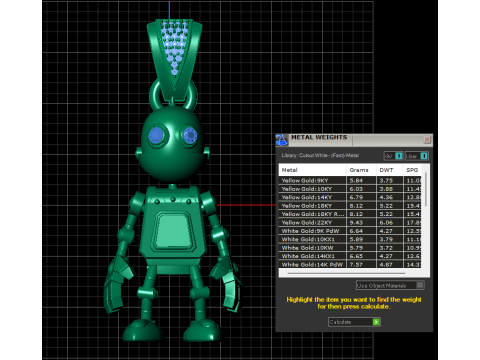The height and width of the screenshot is (360, 480).
Task: Click the 7.57 grams value
Action: tap(356, 264)
